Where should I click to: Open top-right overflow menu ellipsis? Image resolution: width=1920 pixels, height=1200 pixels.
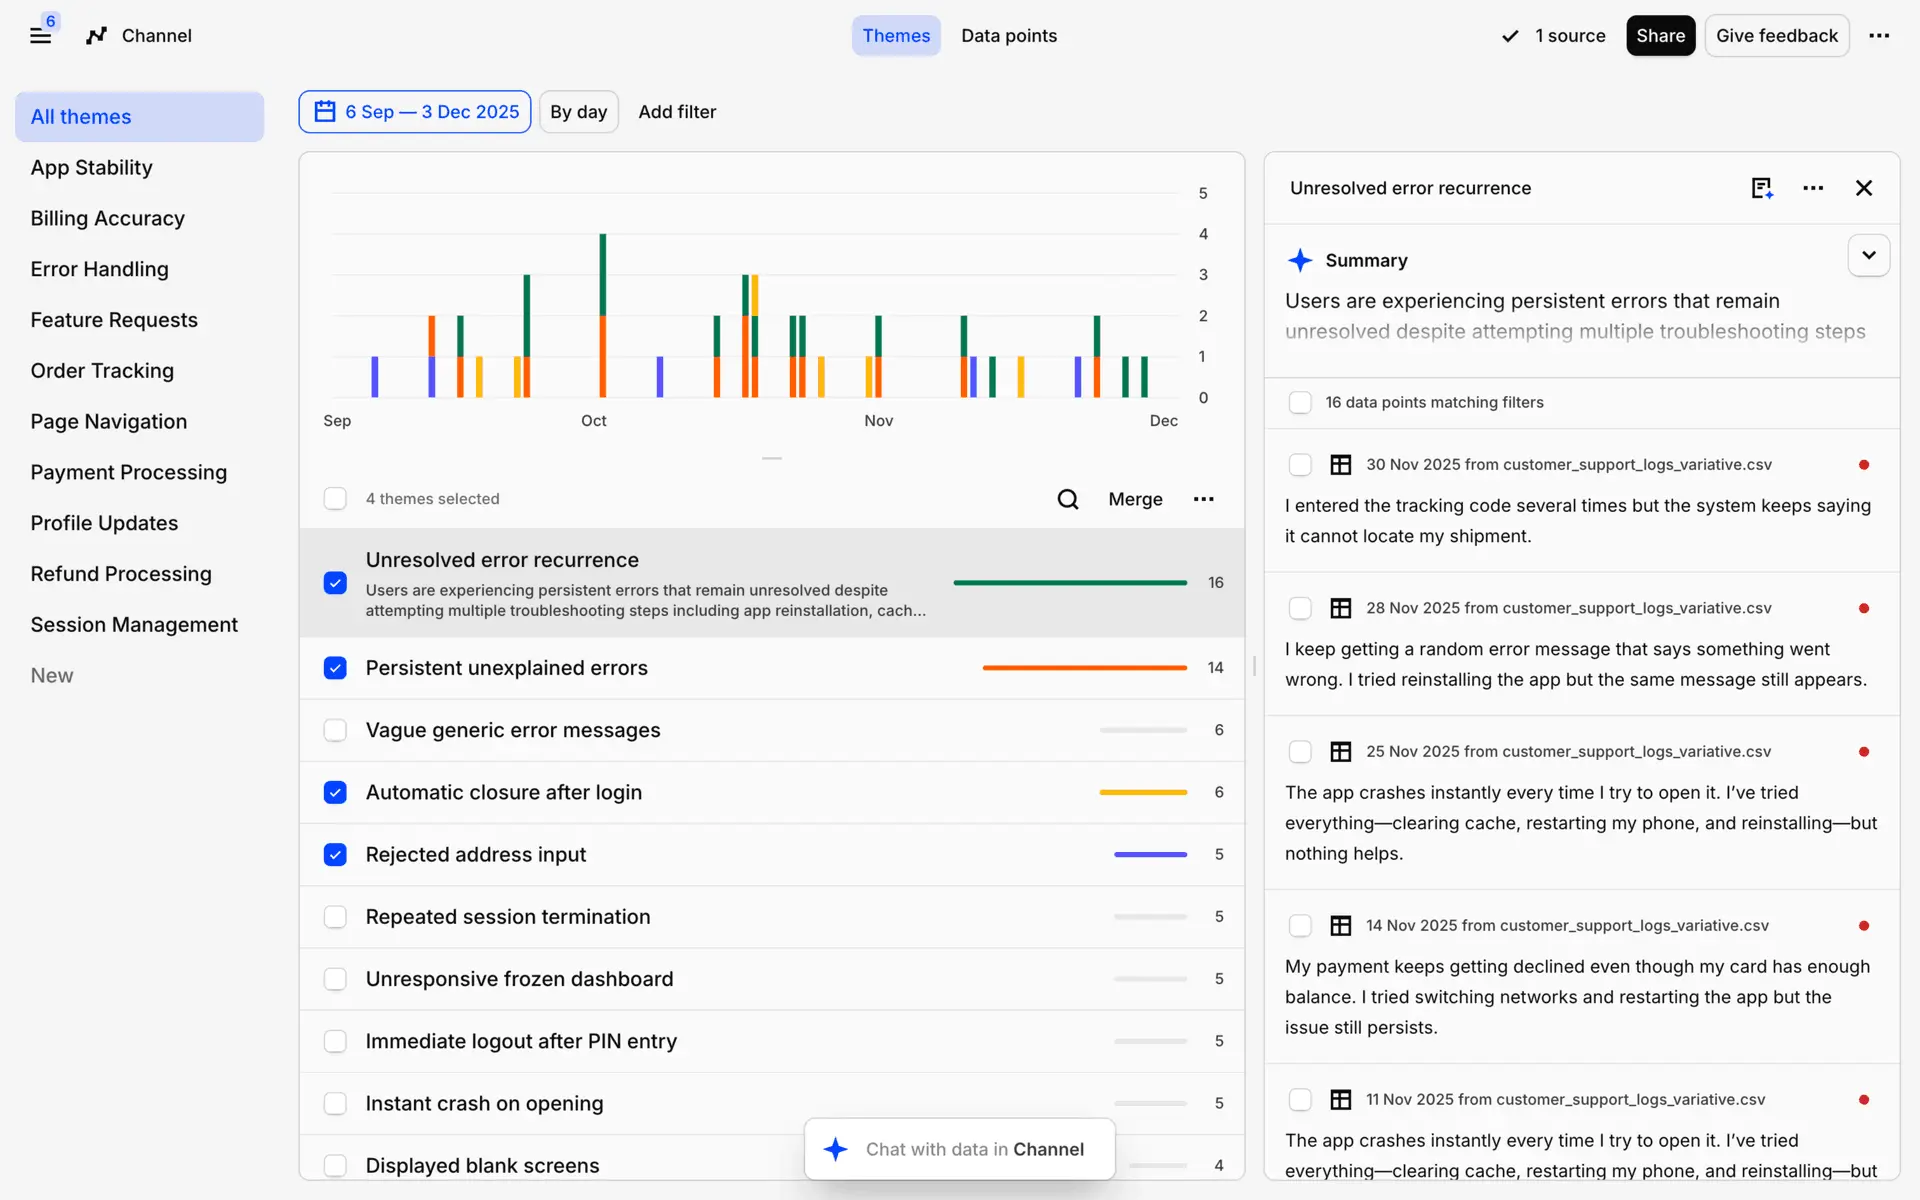(1879, 36)
